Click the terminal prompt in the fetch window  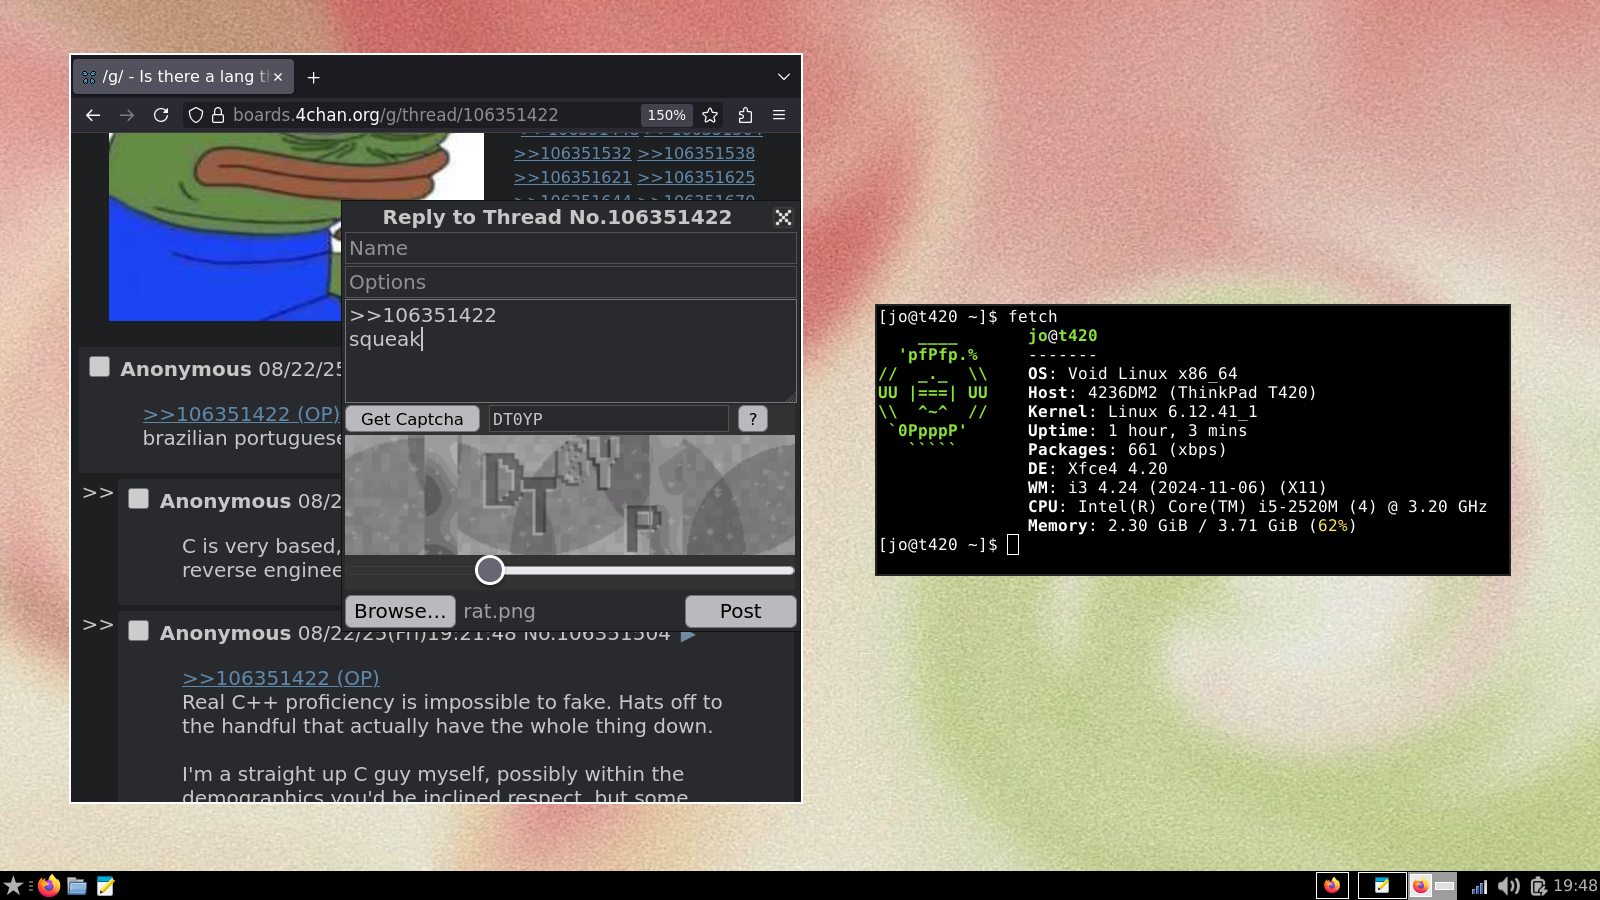[938, 545]
